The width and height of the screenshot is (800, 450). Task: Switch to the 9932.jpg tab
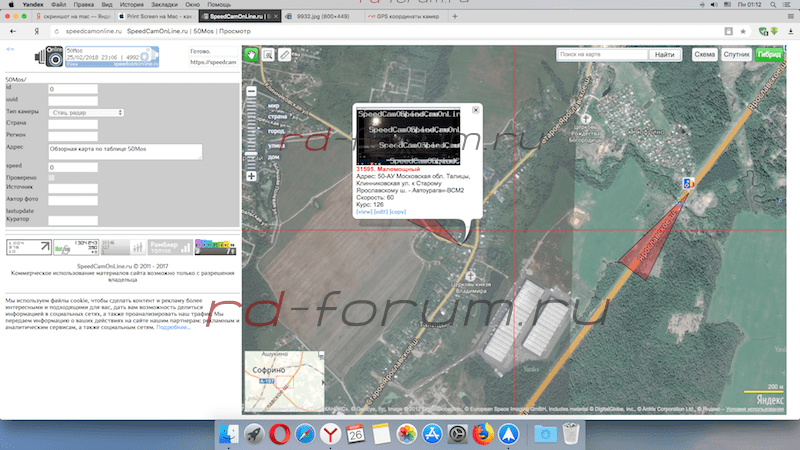click(322, 16)
